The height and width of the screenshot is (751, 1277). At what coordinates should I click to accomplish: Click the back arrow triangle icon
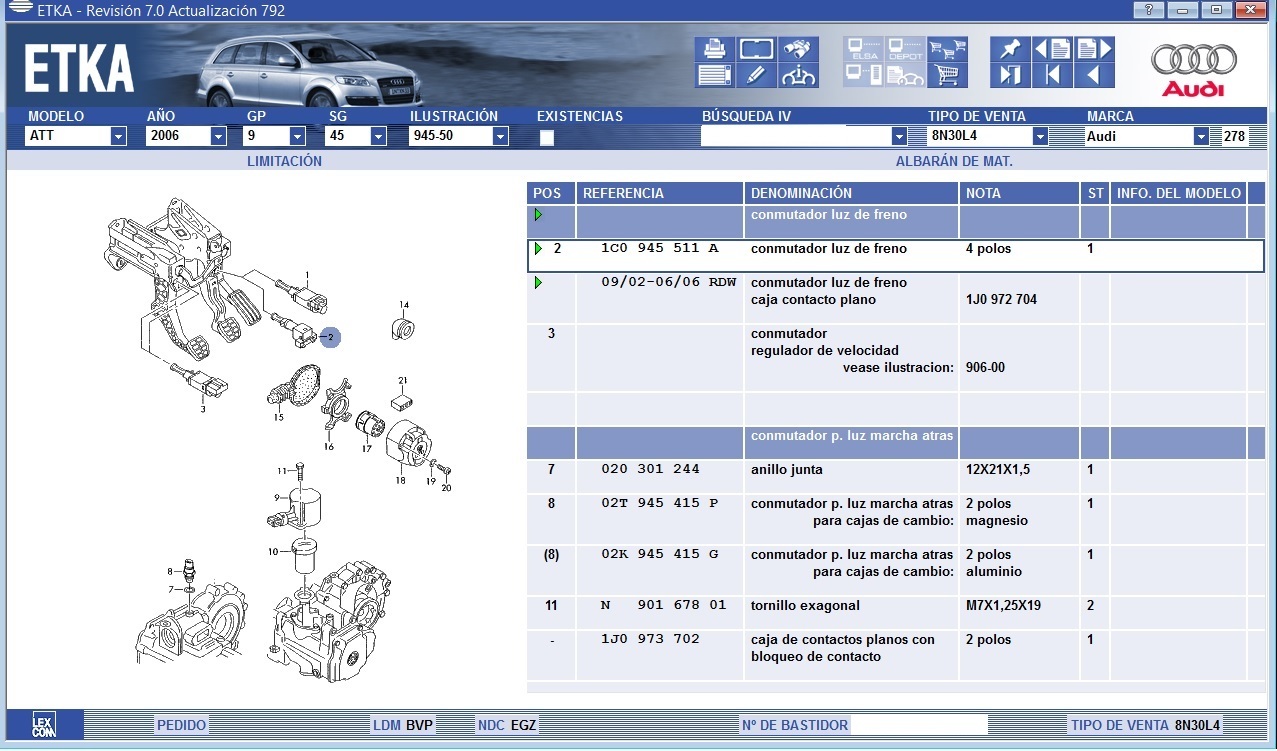click(1094, 75)
